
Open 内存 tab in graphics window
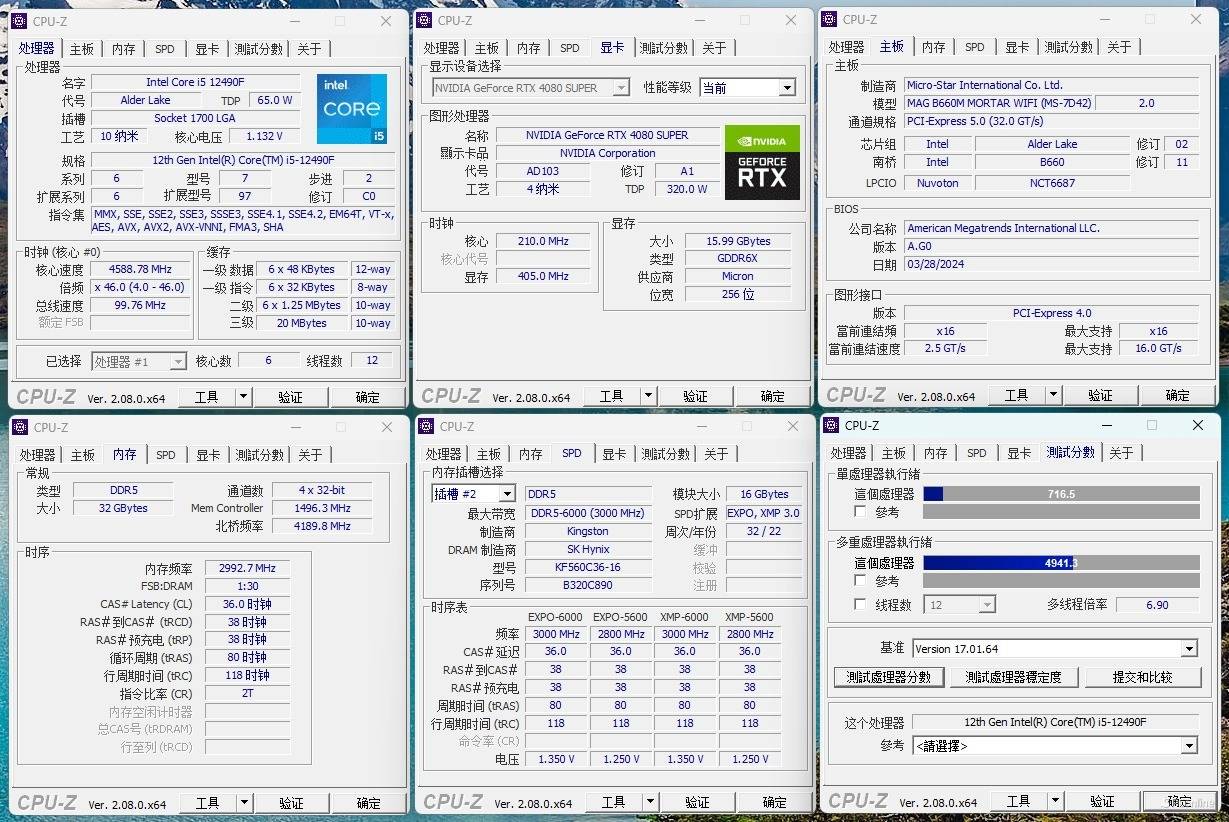[529, 48]
